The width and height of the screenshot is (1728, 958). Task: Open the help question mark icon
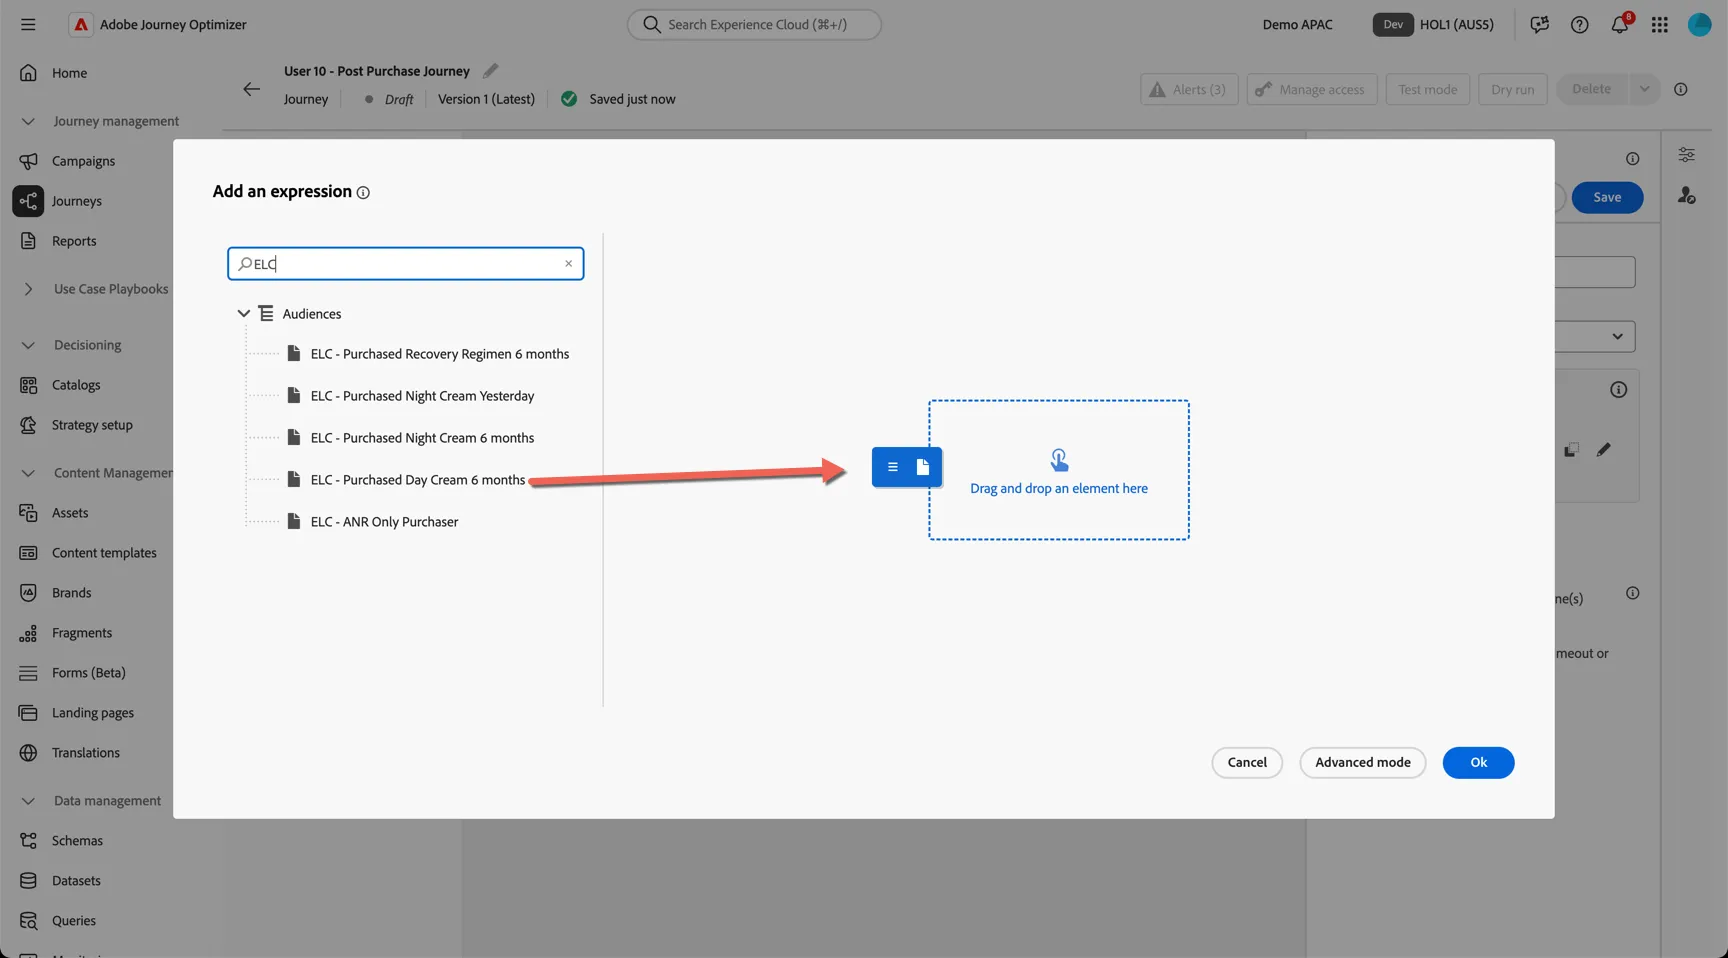(x=1579, y=24)
